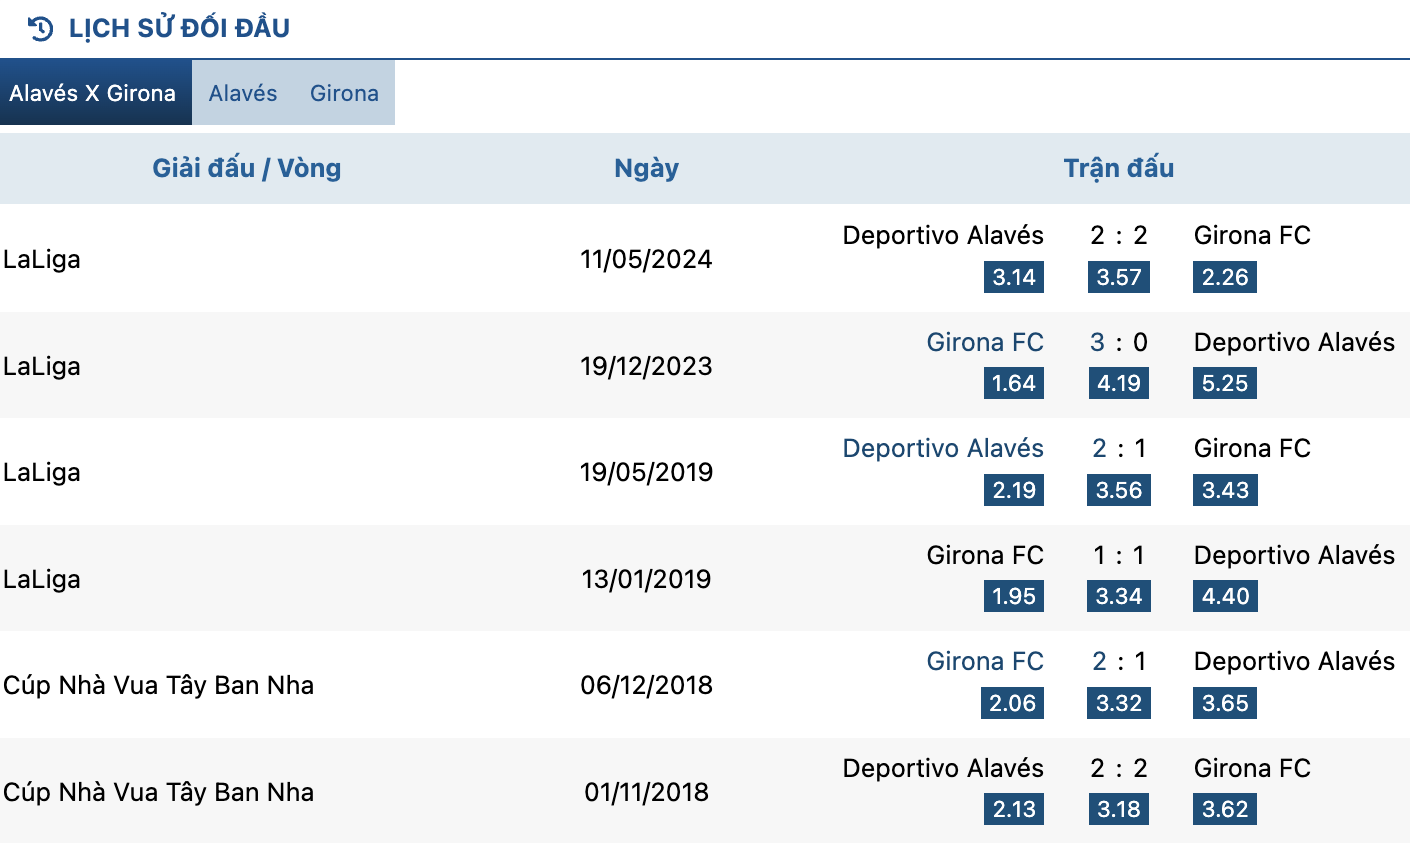Screen dimensions: 1410x844
Task: Click the date 06/12/2018
Action: (x=646, y=685)
